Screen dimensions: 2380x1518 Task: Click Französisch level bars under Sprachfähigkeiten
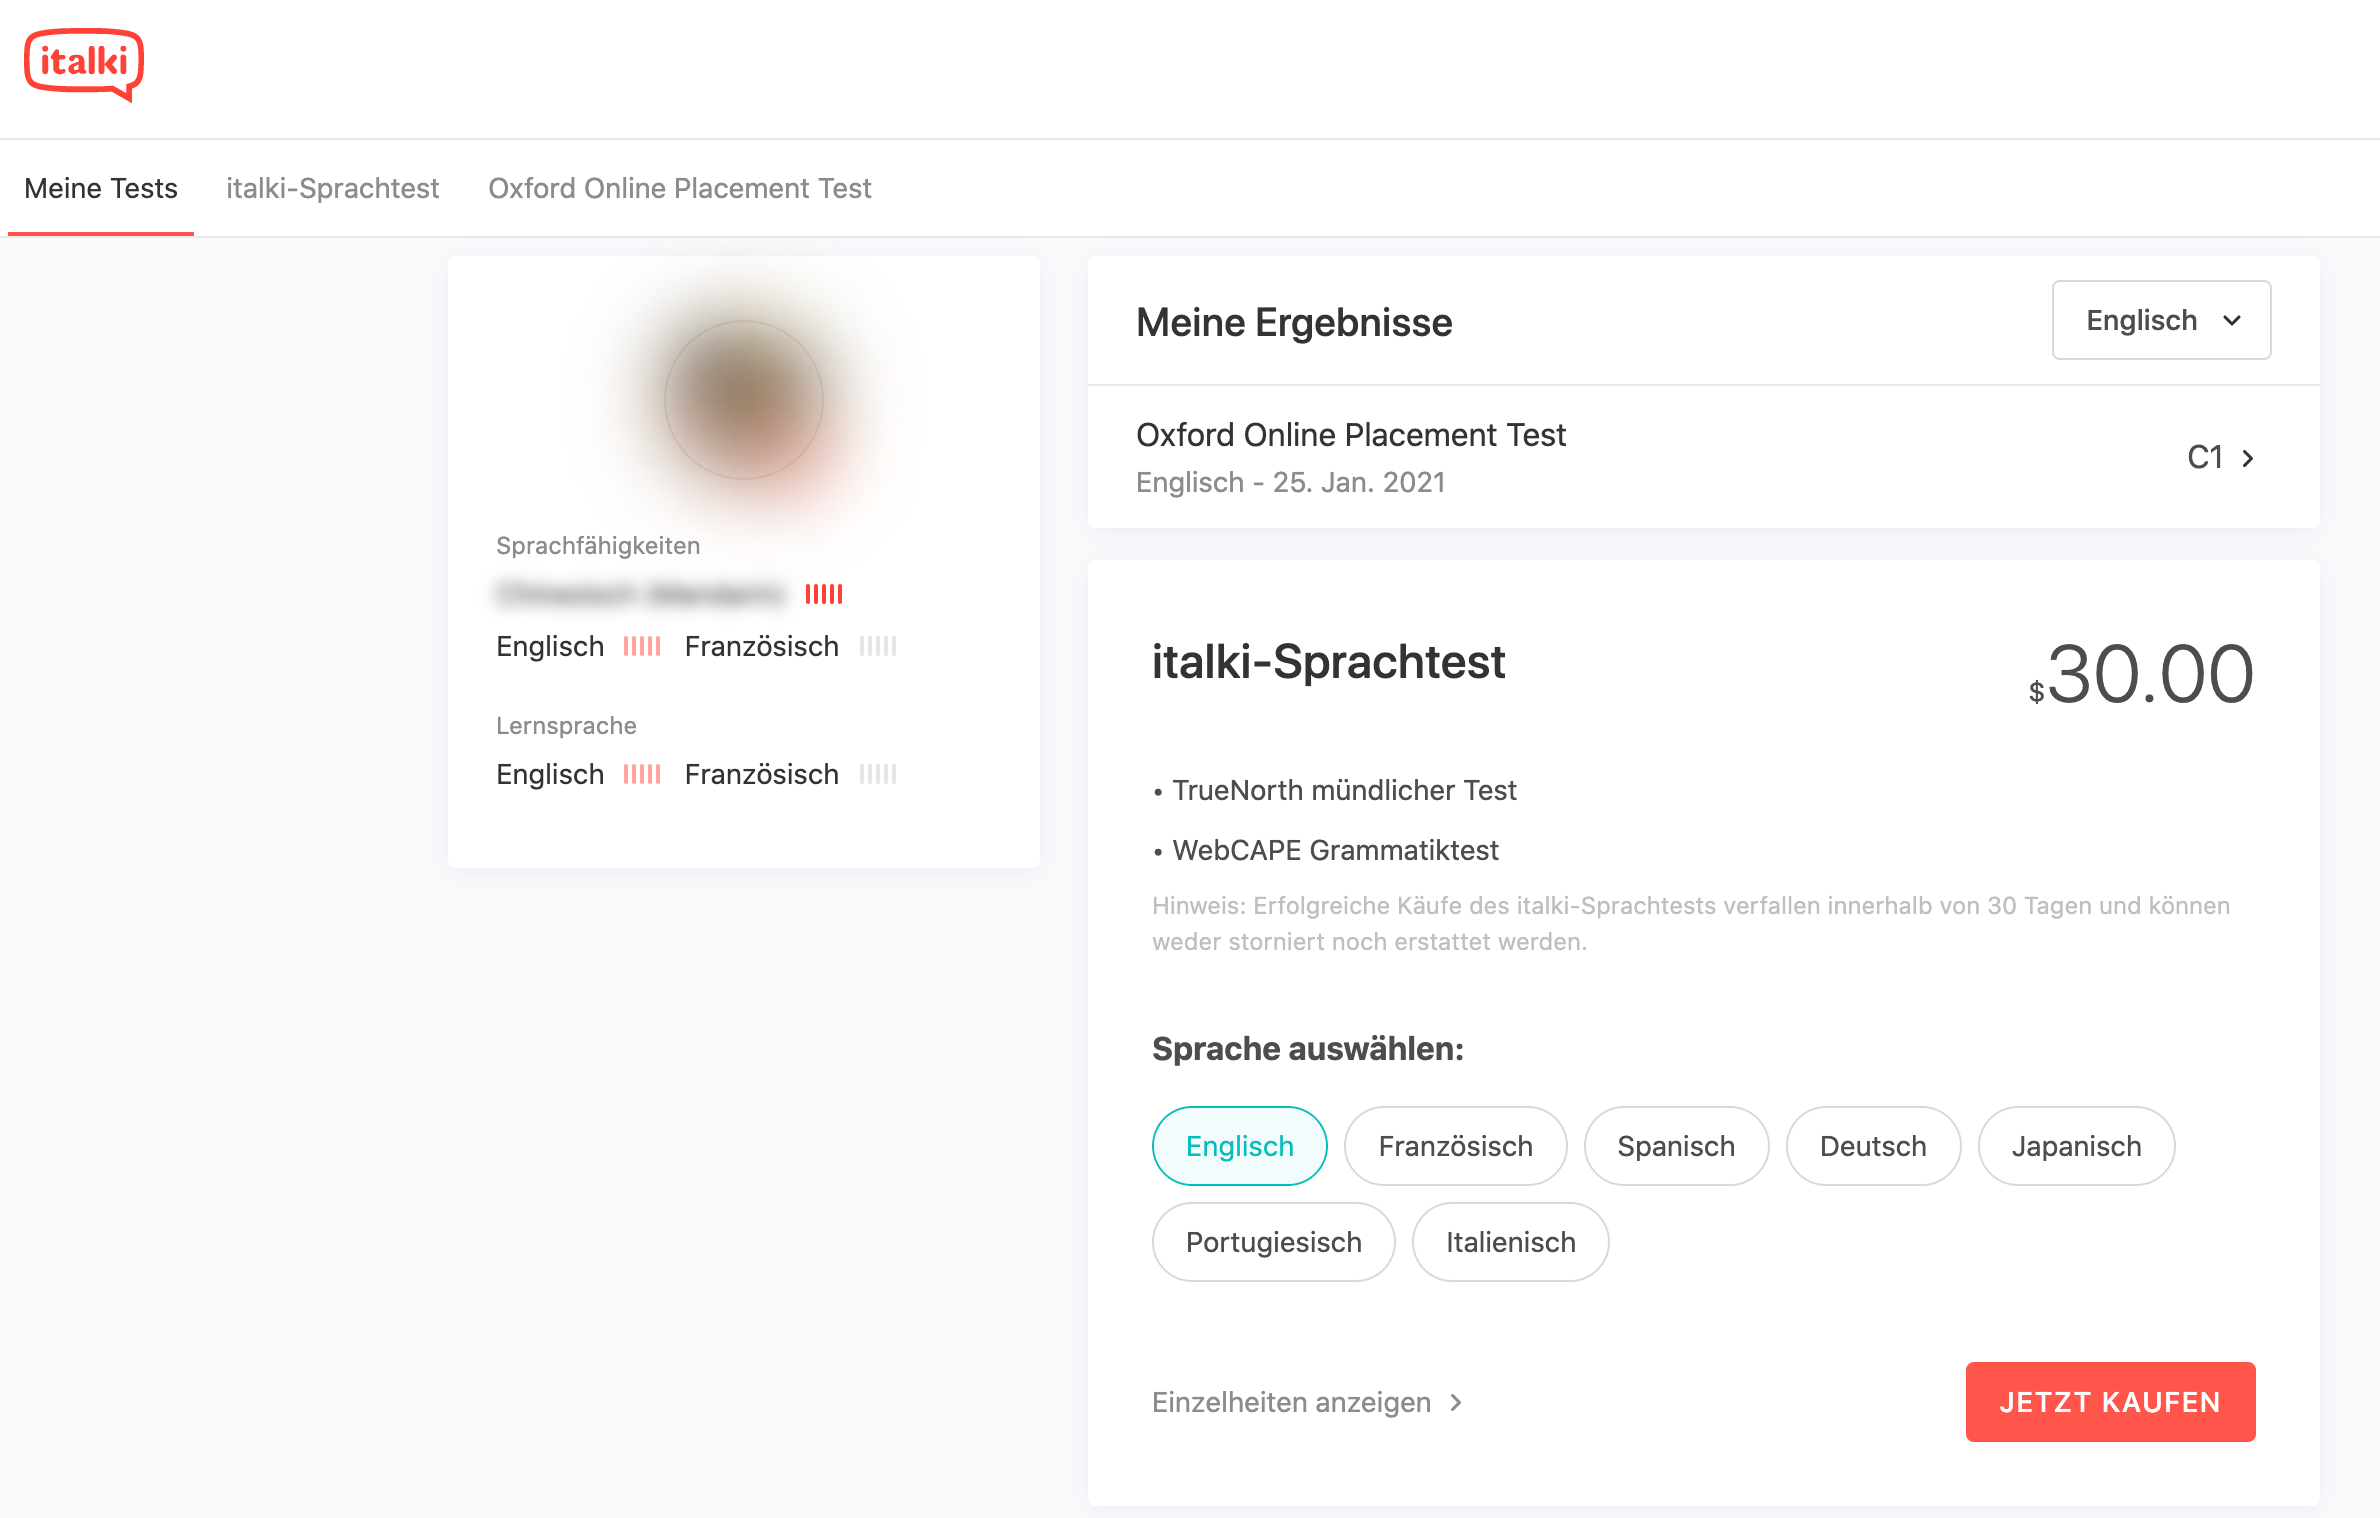click(878, 647)
